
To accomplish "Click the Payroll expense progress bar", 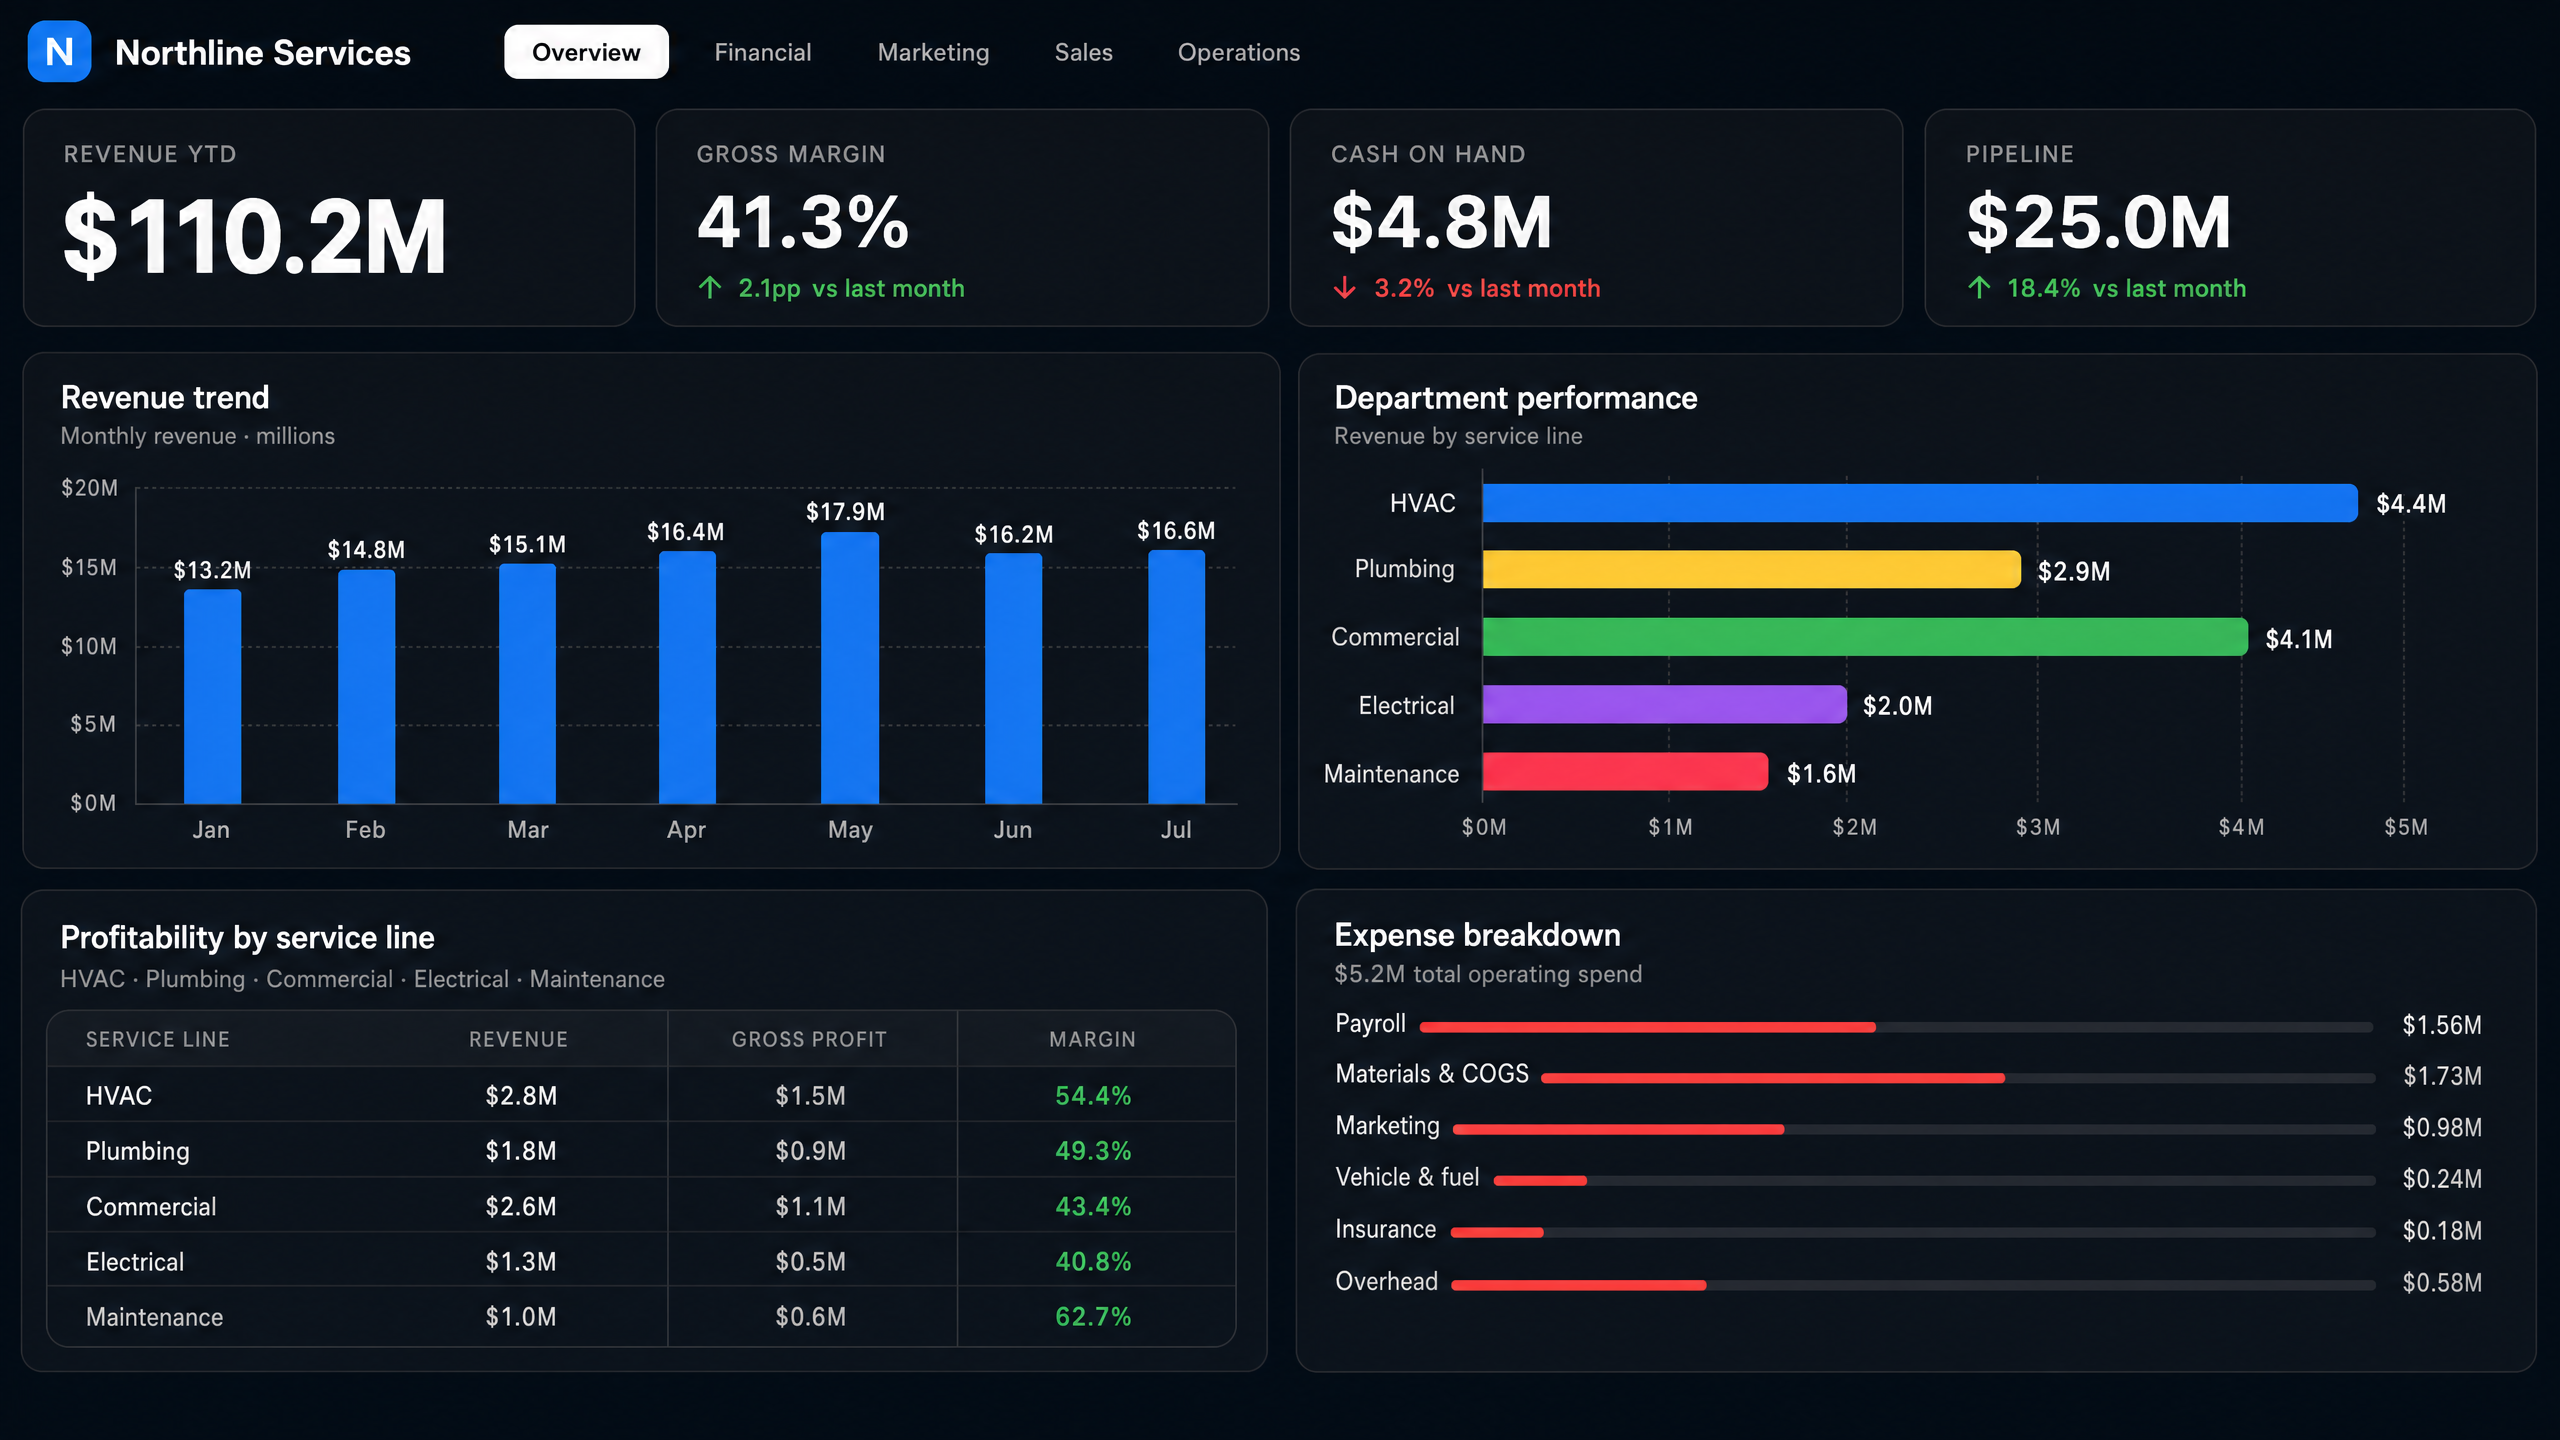I will tap(1896, 1027).
